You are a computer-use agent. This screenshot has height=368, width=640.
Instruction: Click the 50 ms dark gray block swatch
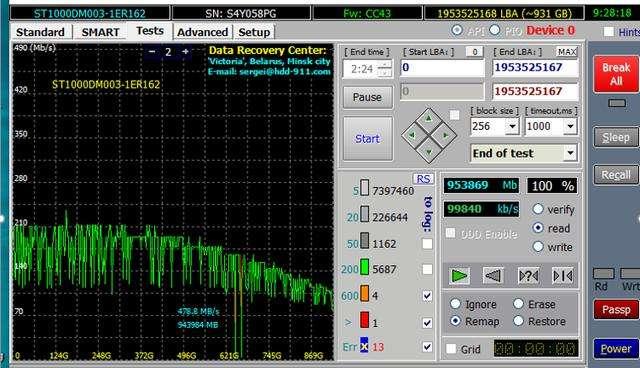[x=364, y=241]
